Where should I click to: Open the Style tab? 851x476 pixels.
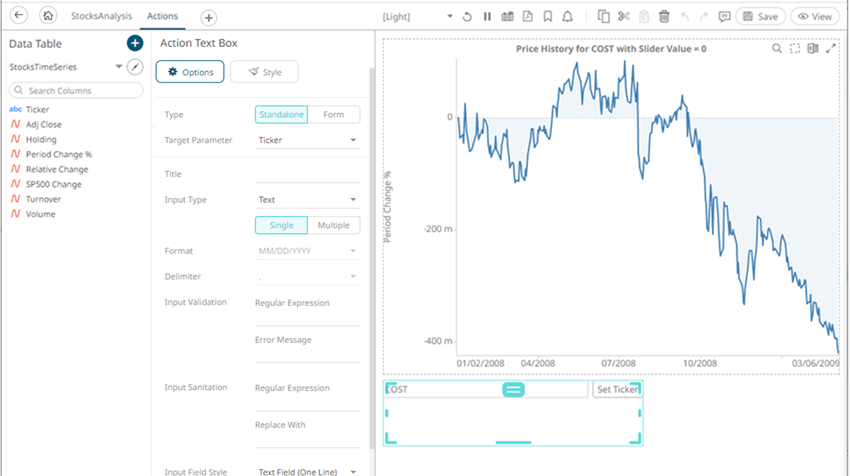pyautogui.click(x=264, y=72)
